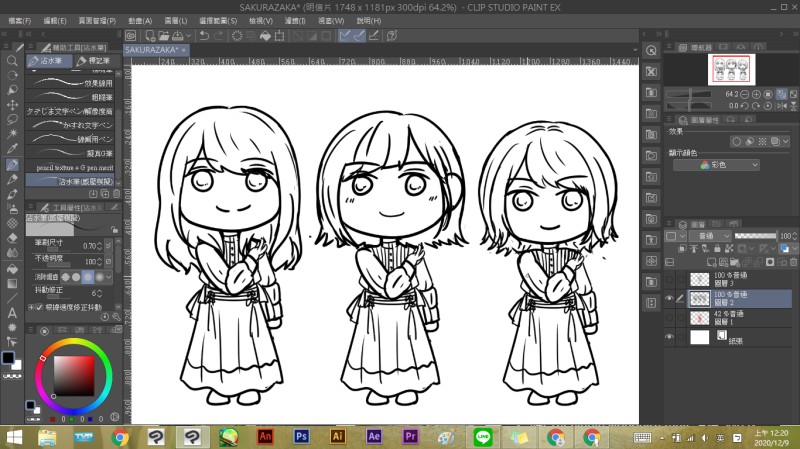Toggle visibility of the 紙張 paper layer
Viewport: 800px width, 449px height.
pyautogui.click(x=669, y=338)
